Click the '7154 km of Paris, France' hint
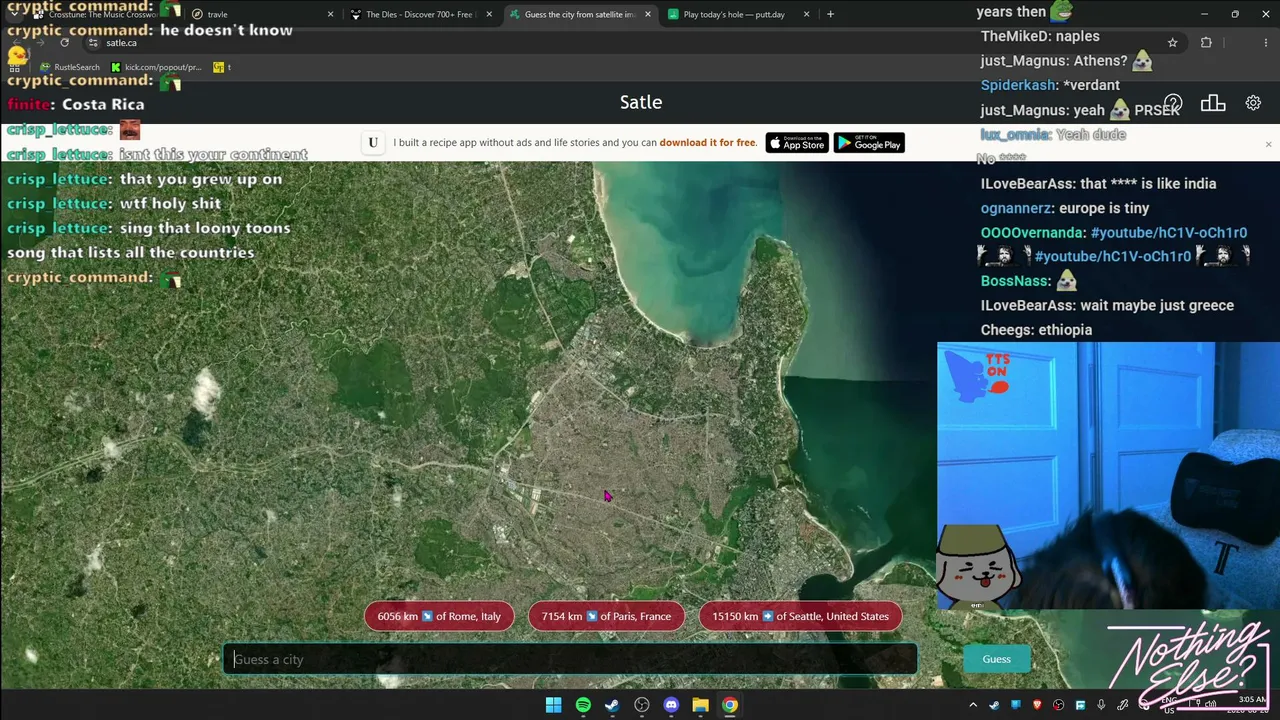The height and width of the screenshot is (720, 1280). [x=606, y=616]
